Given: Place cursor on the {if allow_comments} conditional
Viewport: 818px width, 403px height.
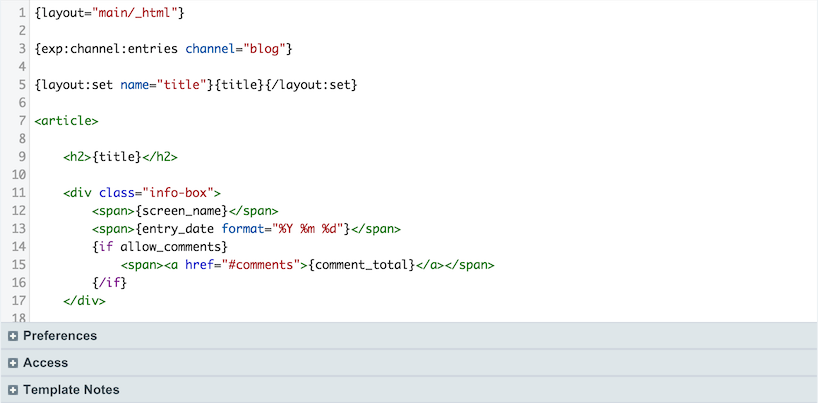Looking at the screenshot, I should pos(160,247).
